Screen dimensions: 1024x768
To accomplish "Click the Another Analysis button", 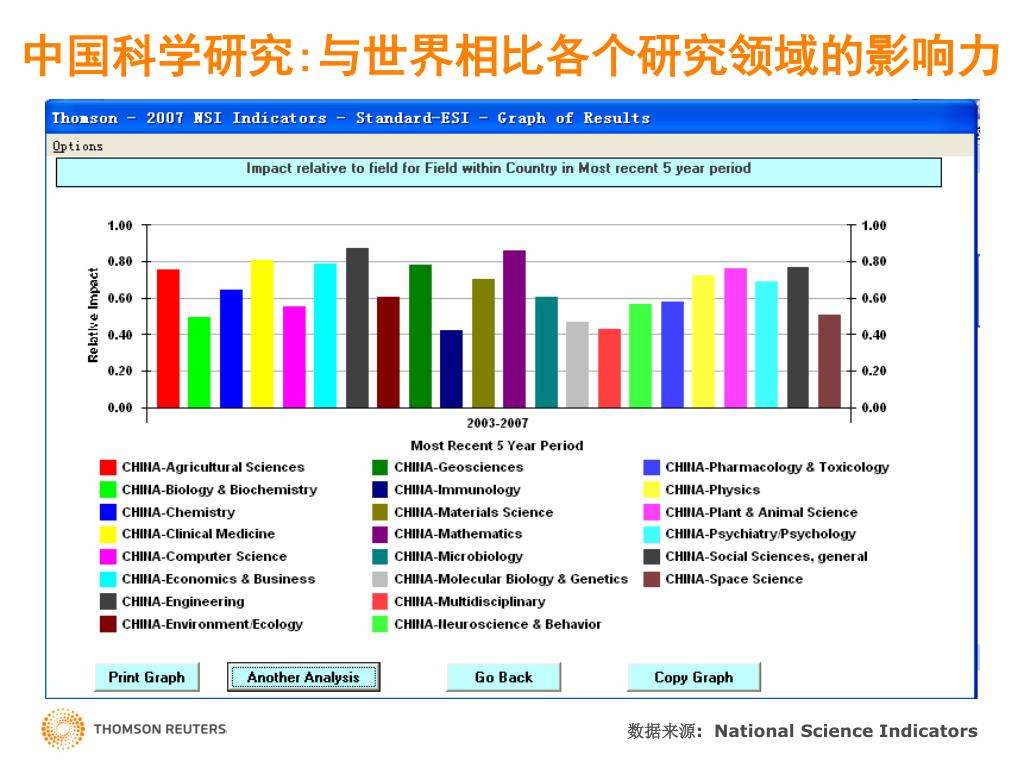I will (x=304, y=677).
